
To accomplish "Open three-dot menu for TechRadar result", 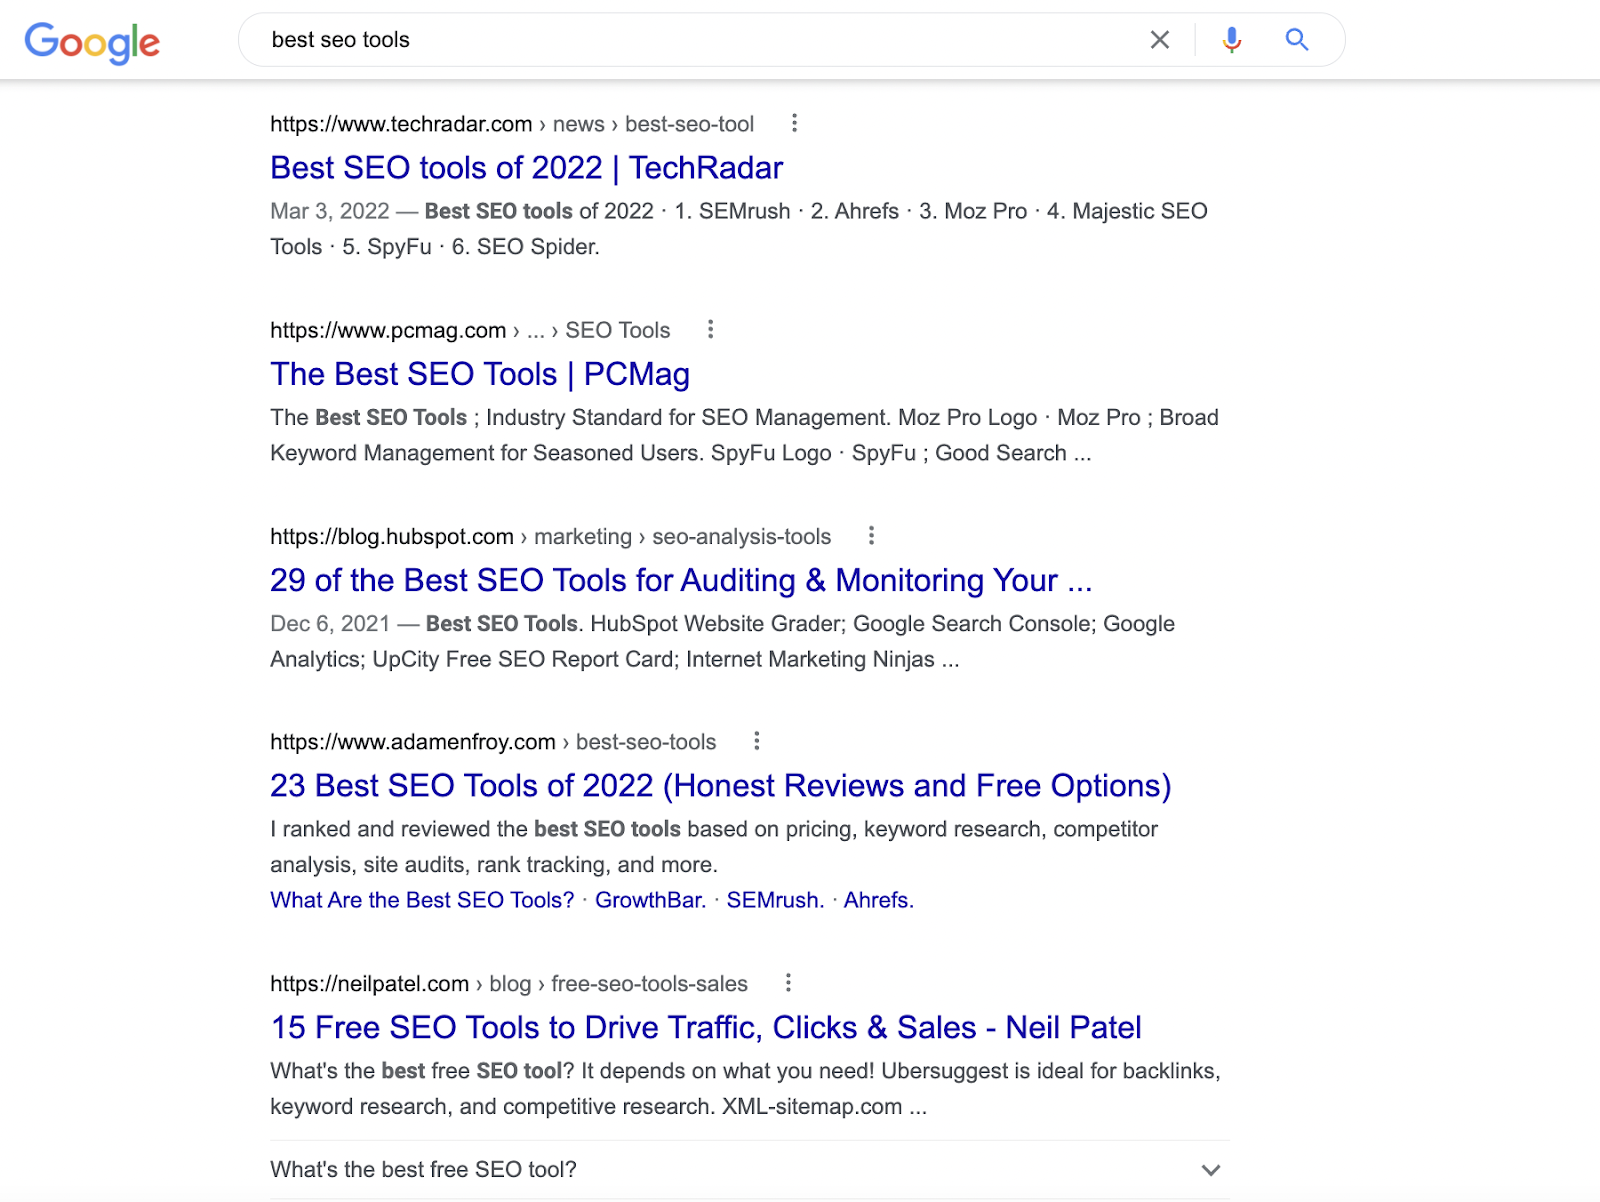I will (x=794, y=123).
